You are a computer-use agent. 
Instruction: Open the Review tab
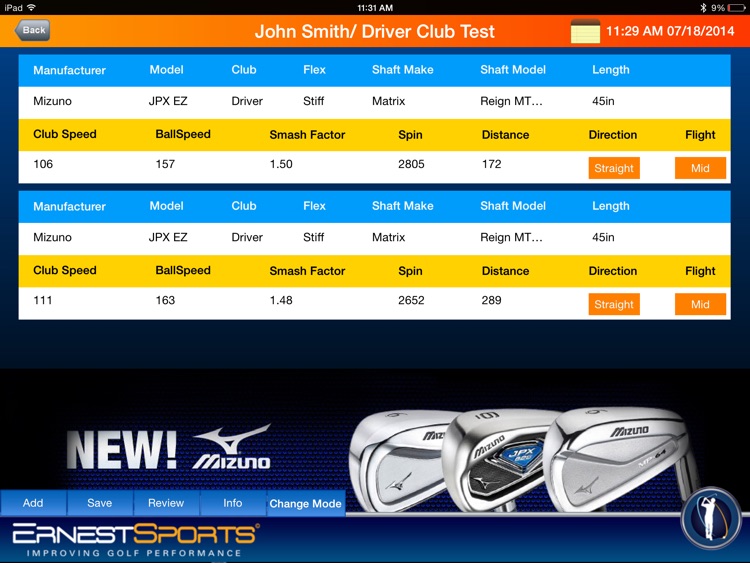[166, 503]
